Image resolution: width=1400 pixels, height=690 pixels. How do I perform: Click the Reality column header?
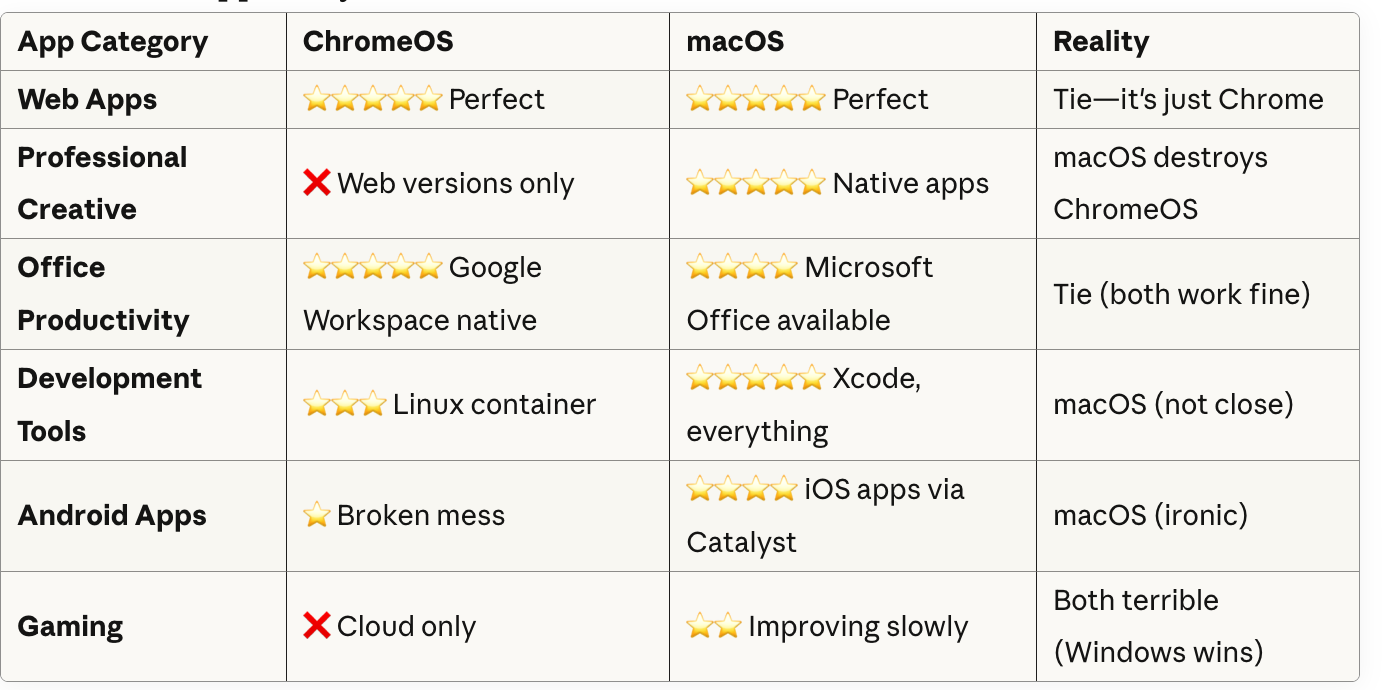(1101, 42)
